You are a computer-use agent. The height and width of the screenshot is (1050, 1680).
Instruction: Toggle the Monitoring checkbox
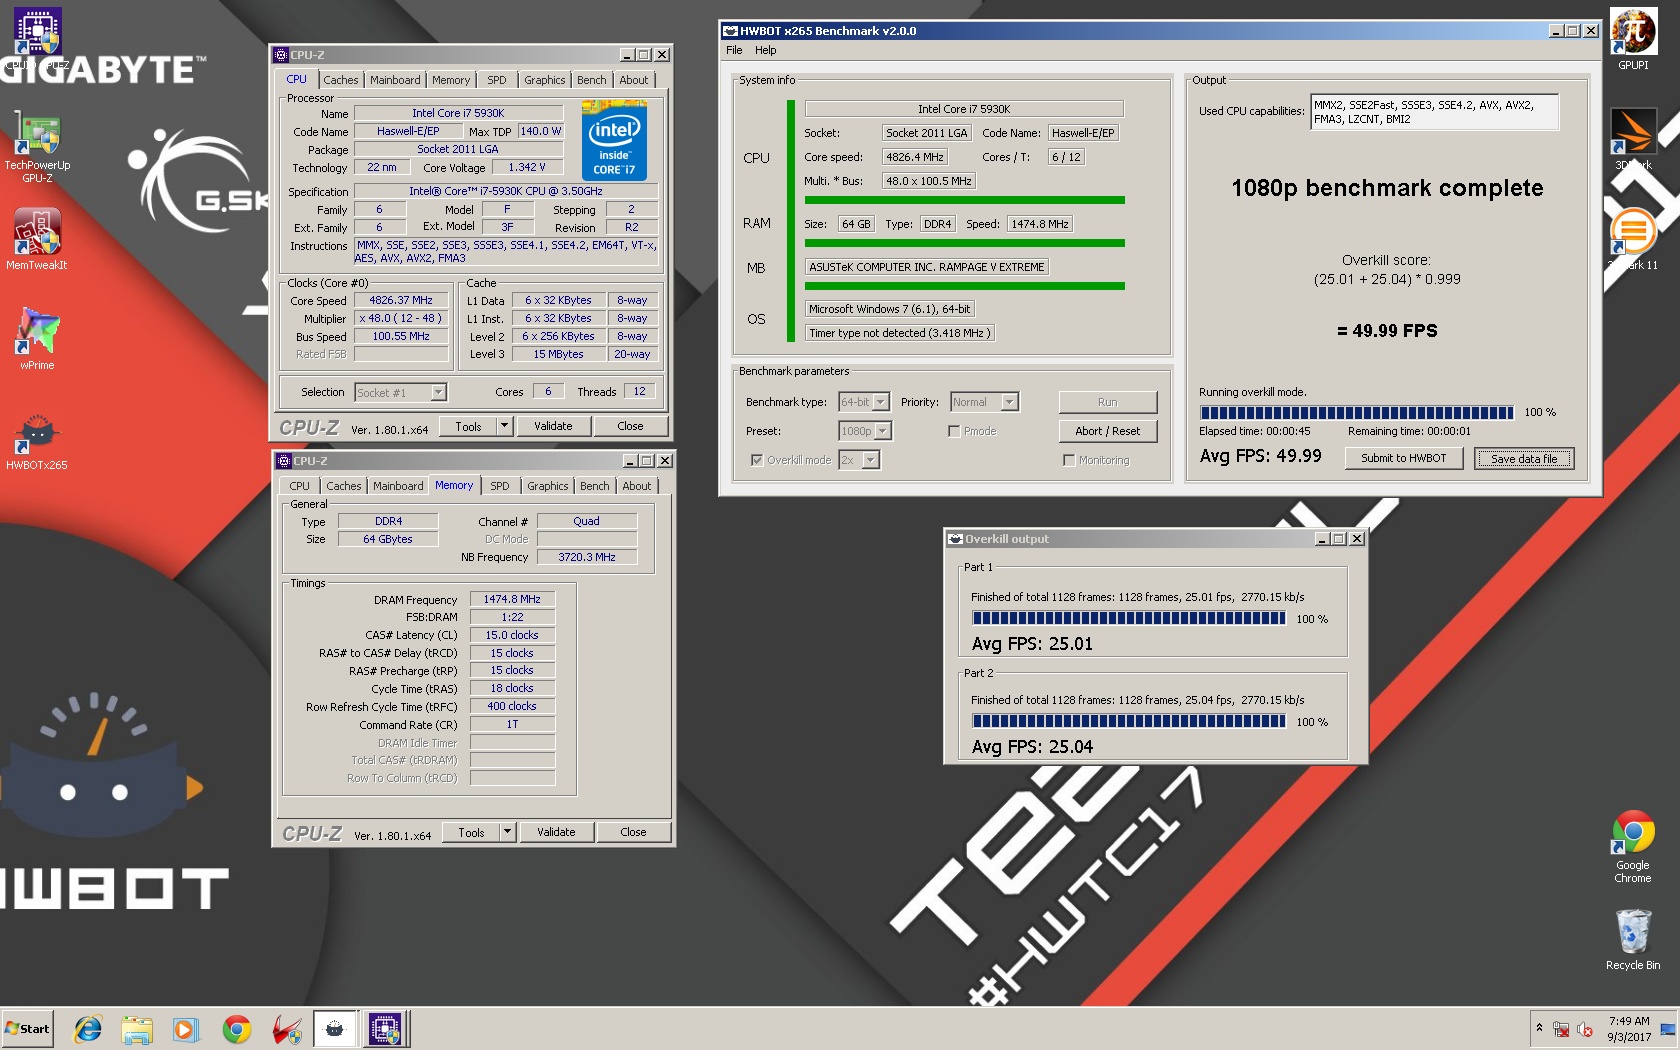[1069, 460]
